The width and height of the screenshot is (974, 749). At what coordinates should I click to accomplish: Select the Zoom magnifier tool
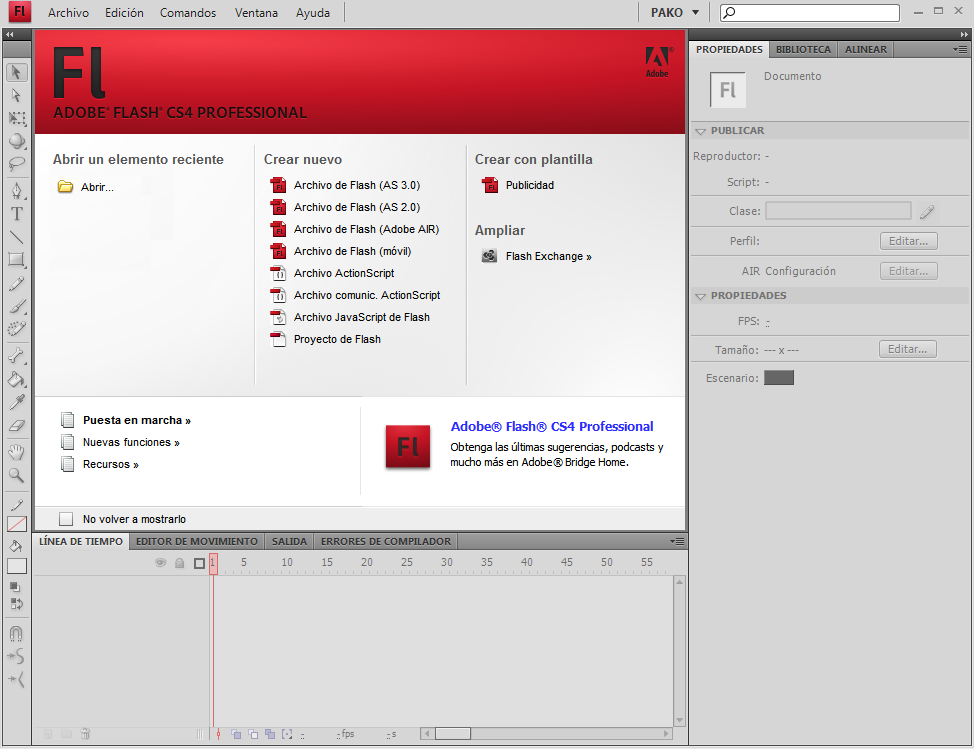(x=17, y=476)
